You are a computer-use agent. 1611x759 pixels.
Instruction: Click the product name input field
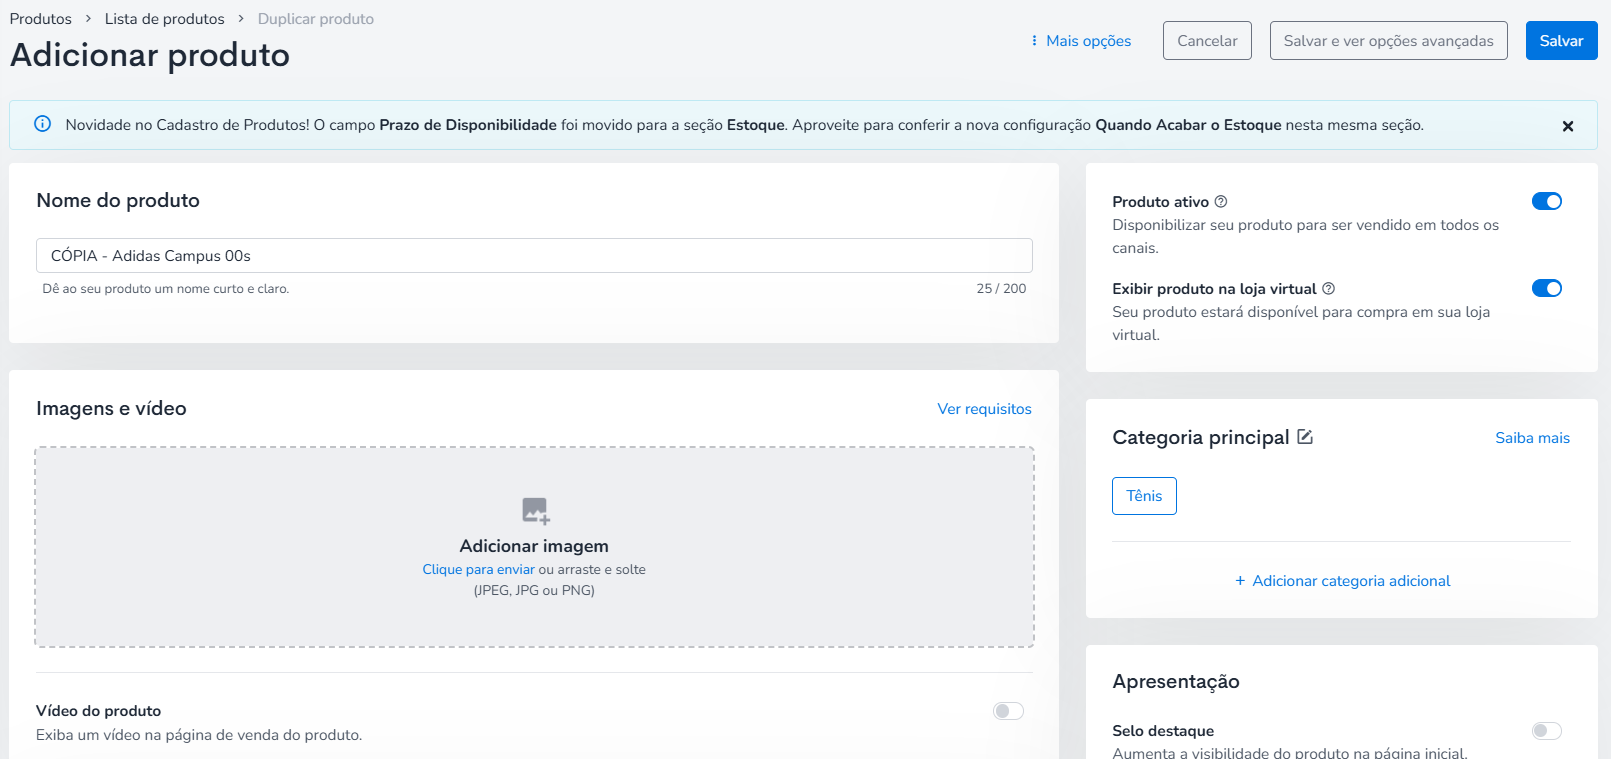click(x=534, y=256)
